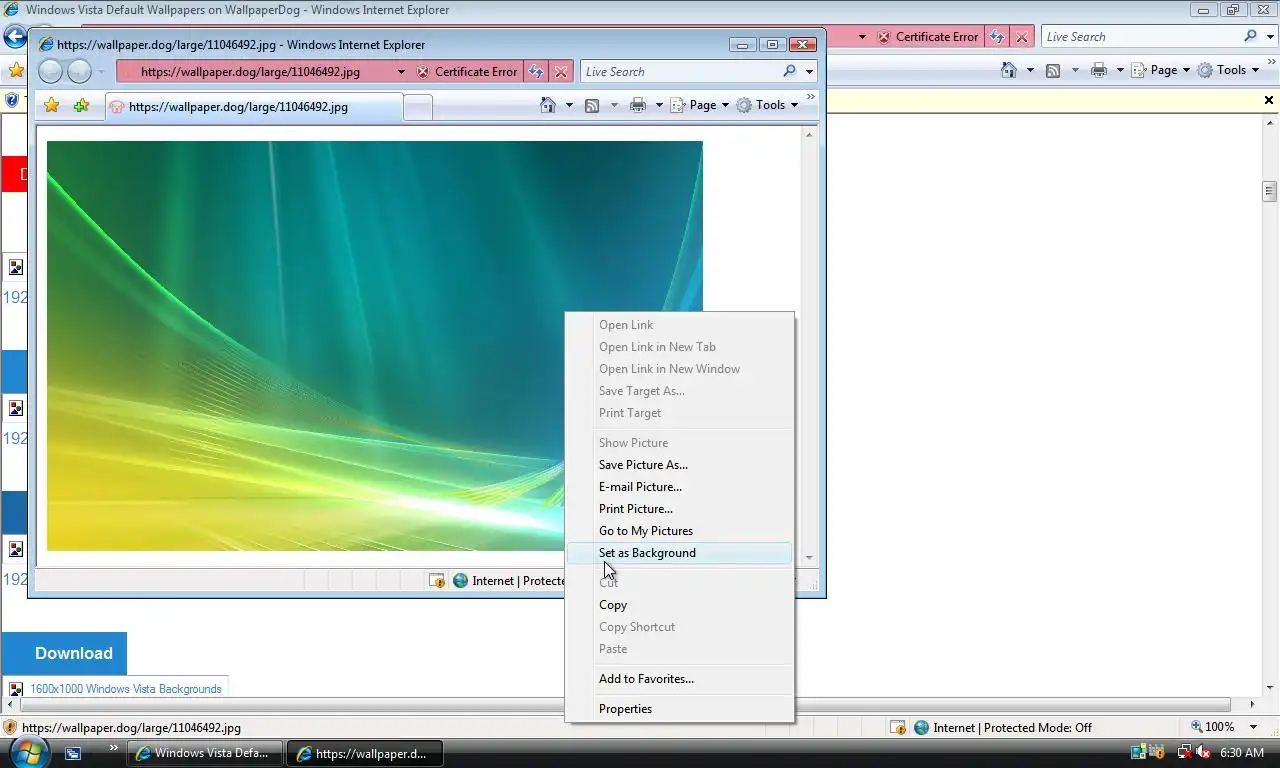Refresh the background WallpaperDog window
The image size is (1280, 768).
(x=997, y=37)
